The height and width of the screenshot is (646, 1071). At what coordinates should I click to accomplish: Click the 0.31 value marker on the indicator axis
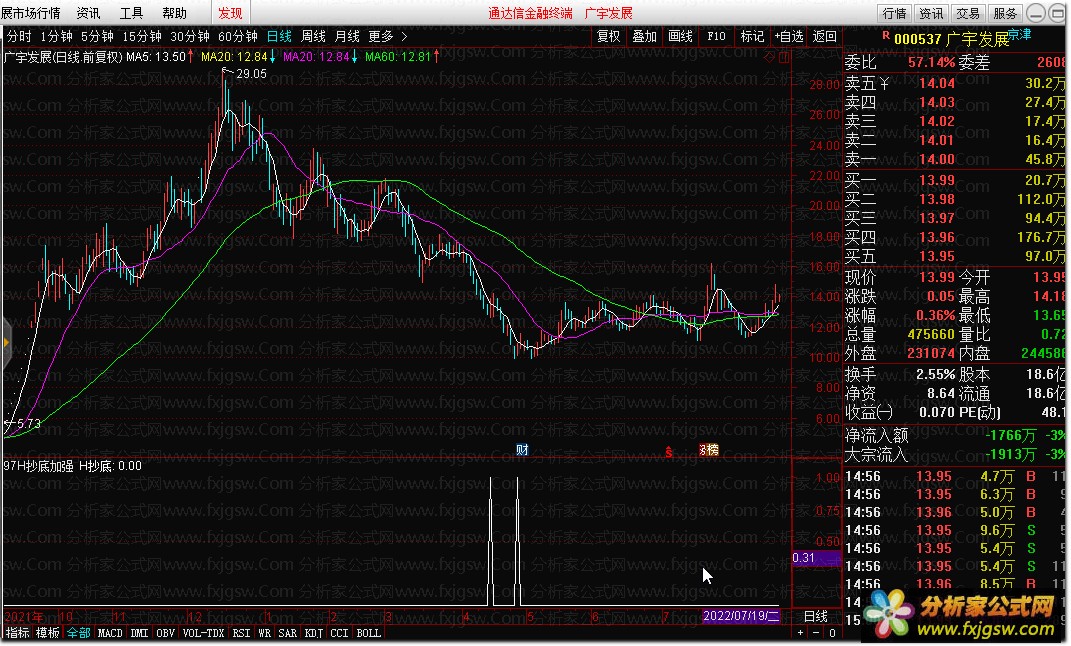[816, 558]
